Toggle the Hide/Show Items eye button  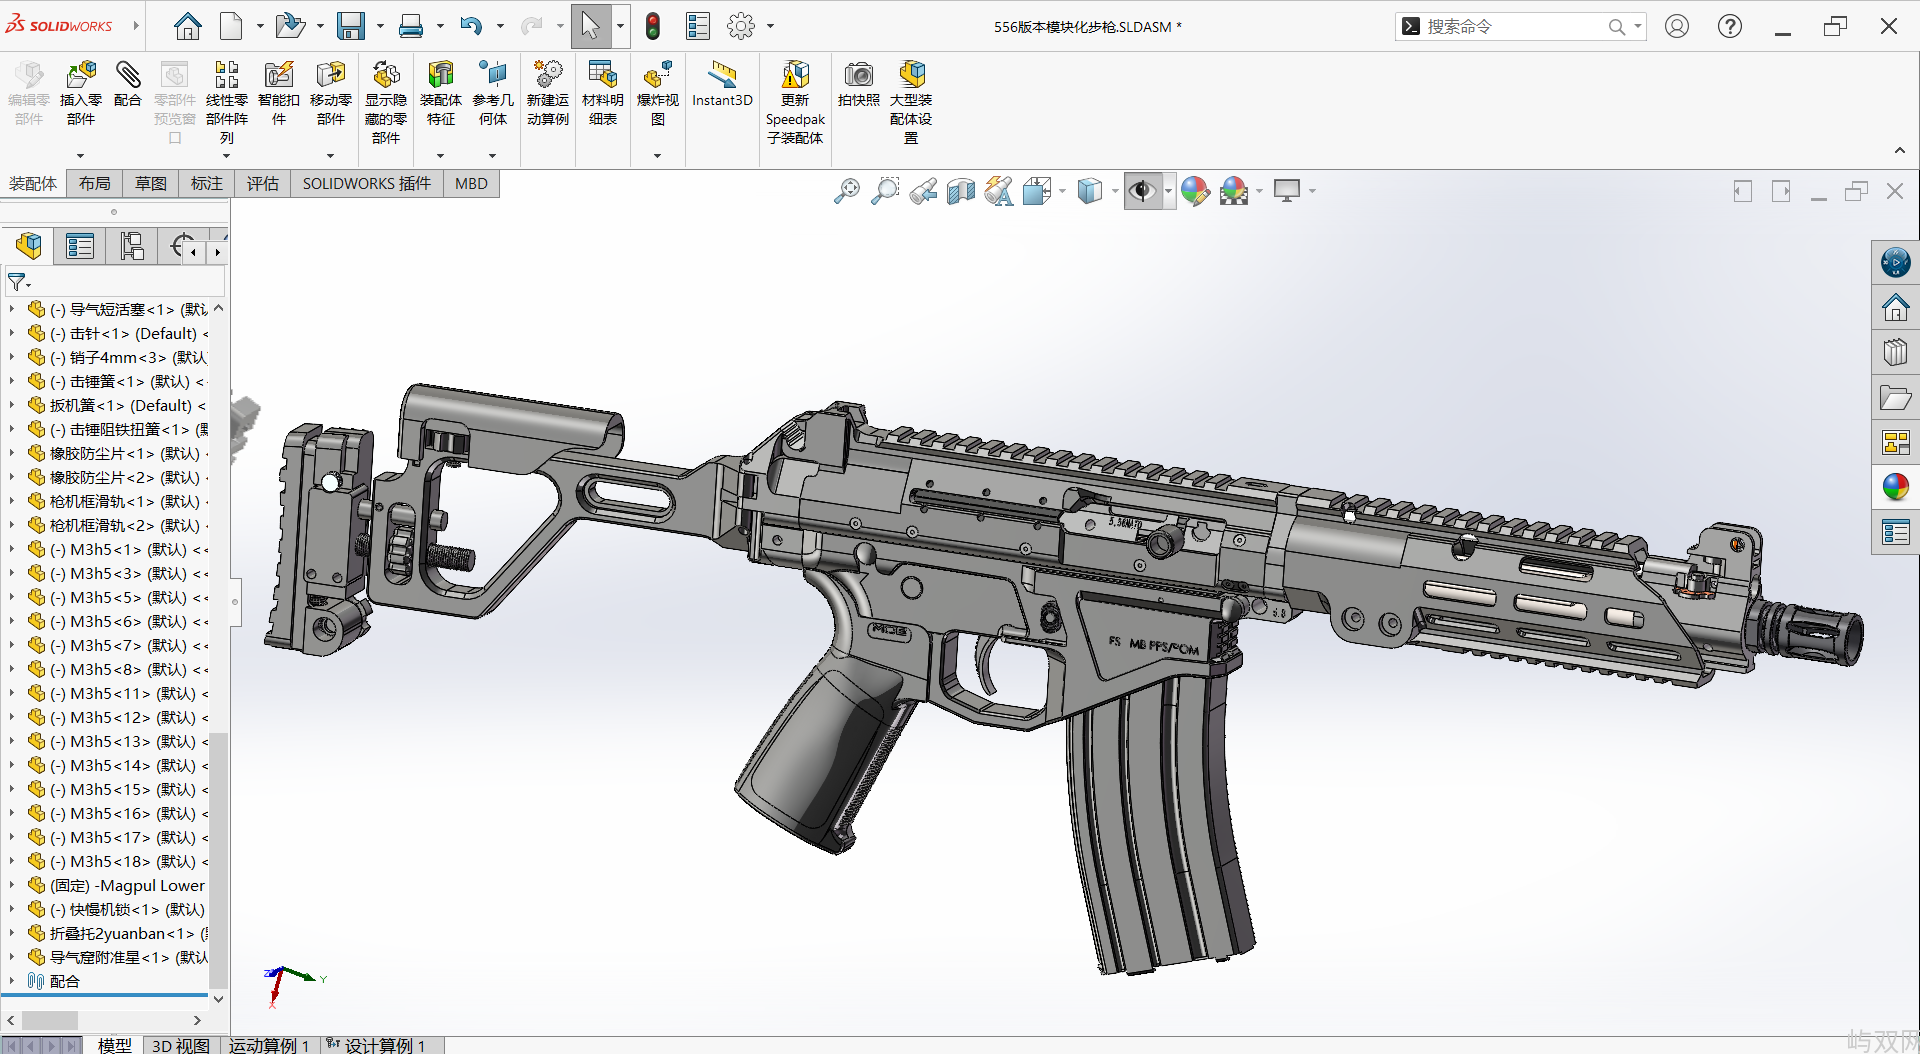1141,191
